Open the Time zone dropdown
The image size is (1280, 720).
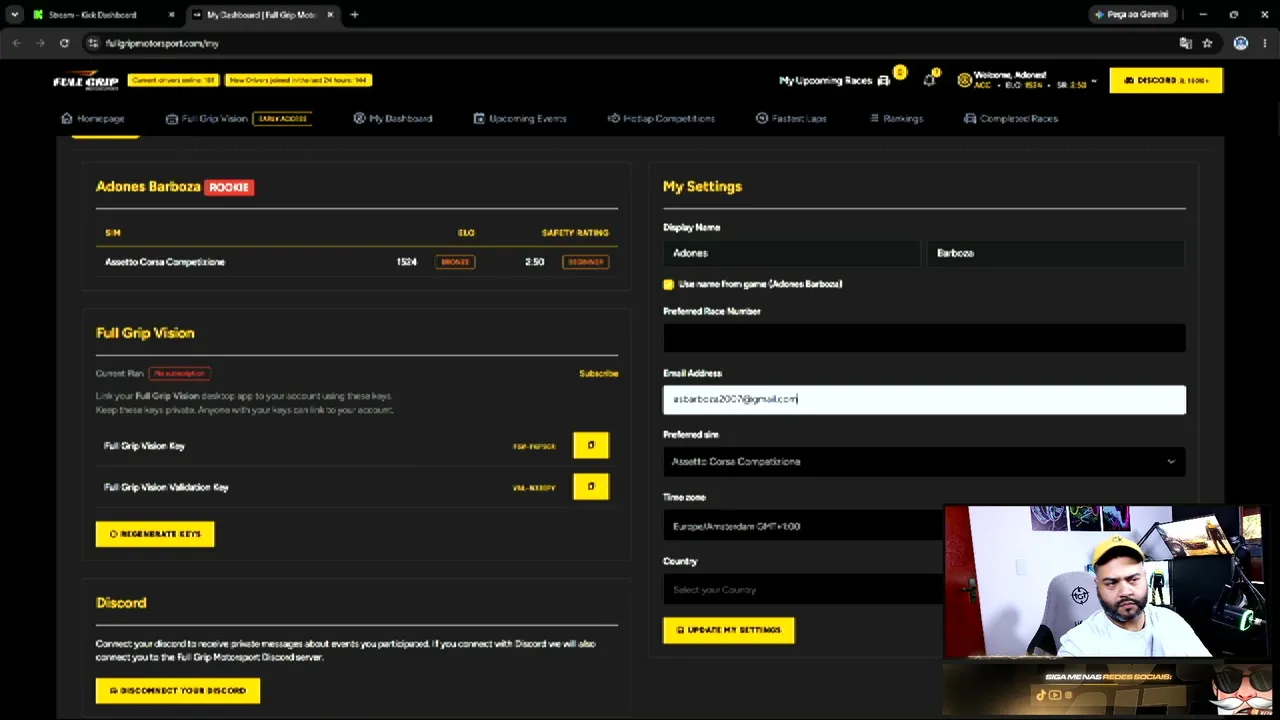803,526
